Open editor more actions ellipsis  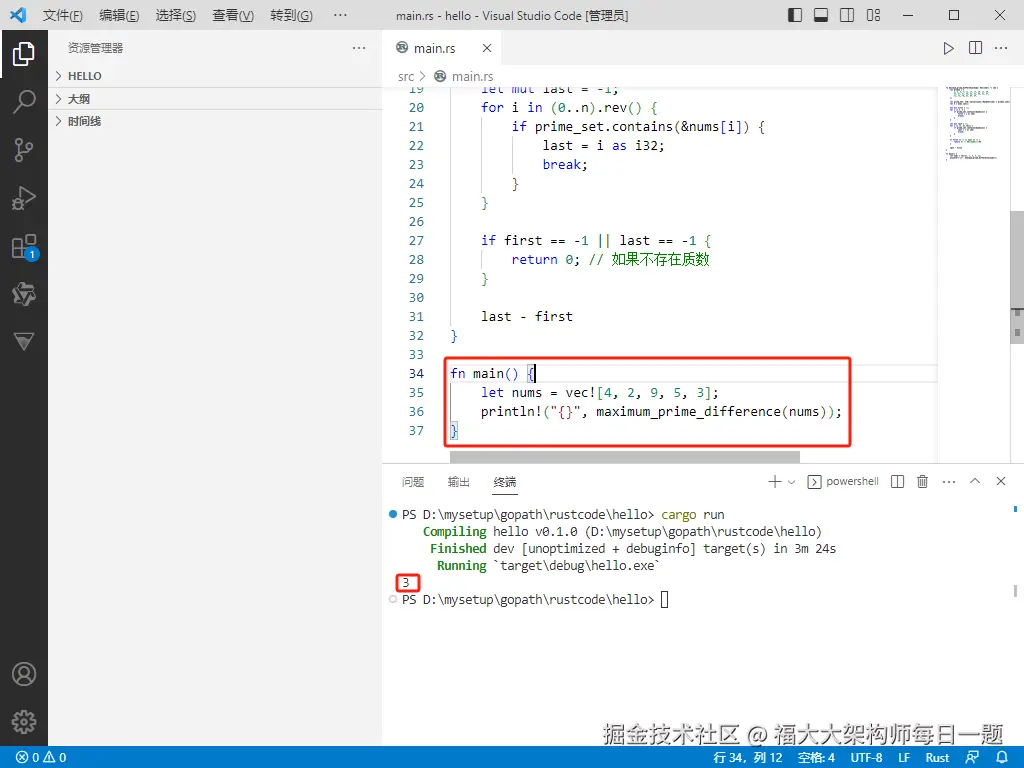[1000, 48]
